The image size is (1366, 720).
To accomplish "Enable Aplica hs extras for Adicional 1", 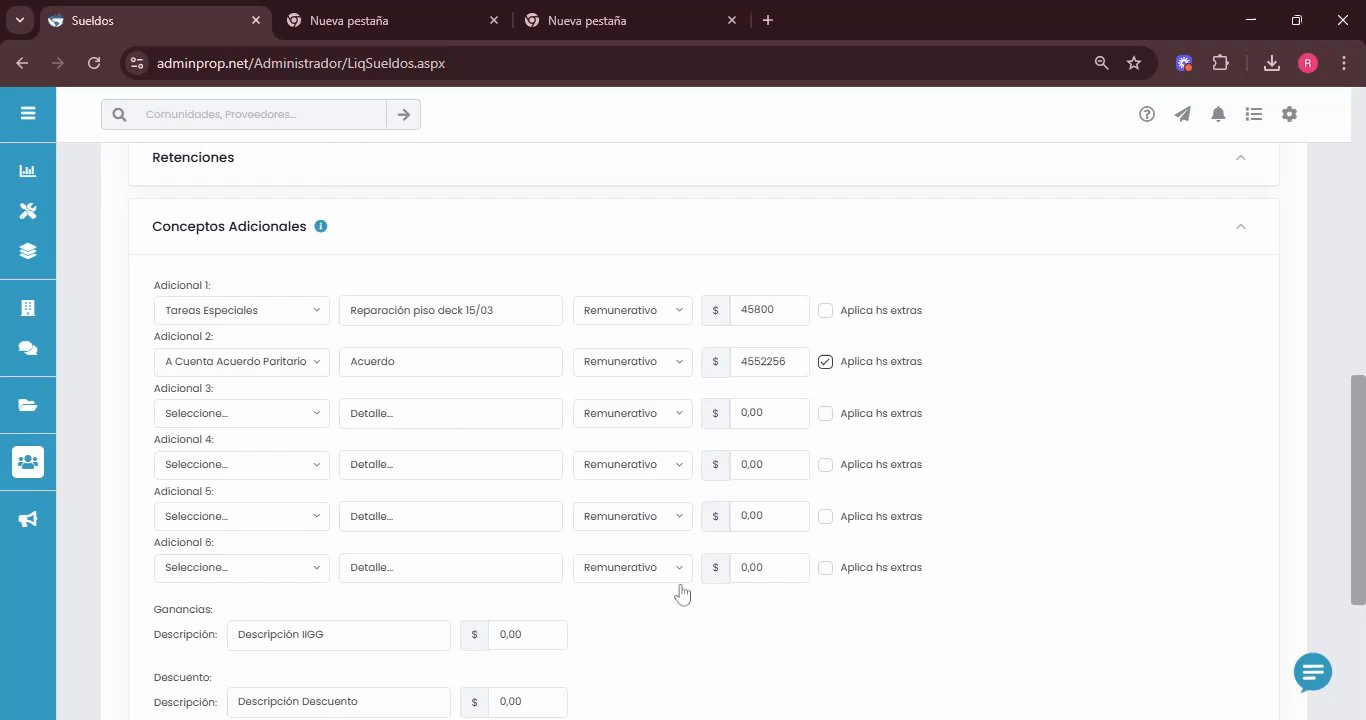I will (825, 310).
